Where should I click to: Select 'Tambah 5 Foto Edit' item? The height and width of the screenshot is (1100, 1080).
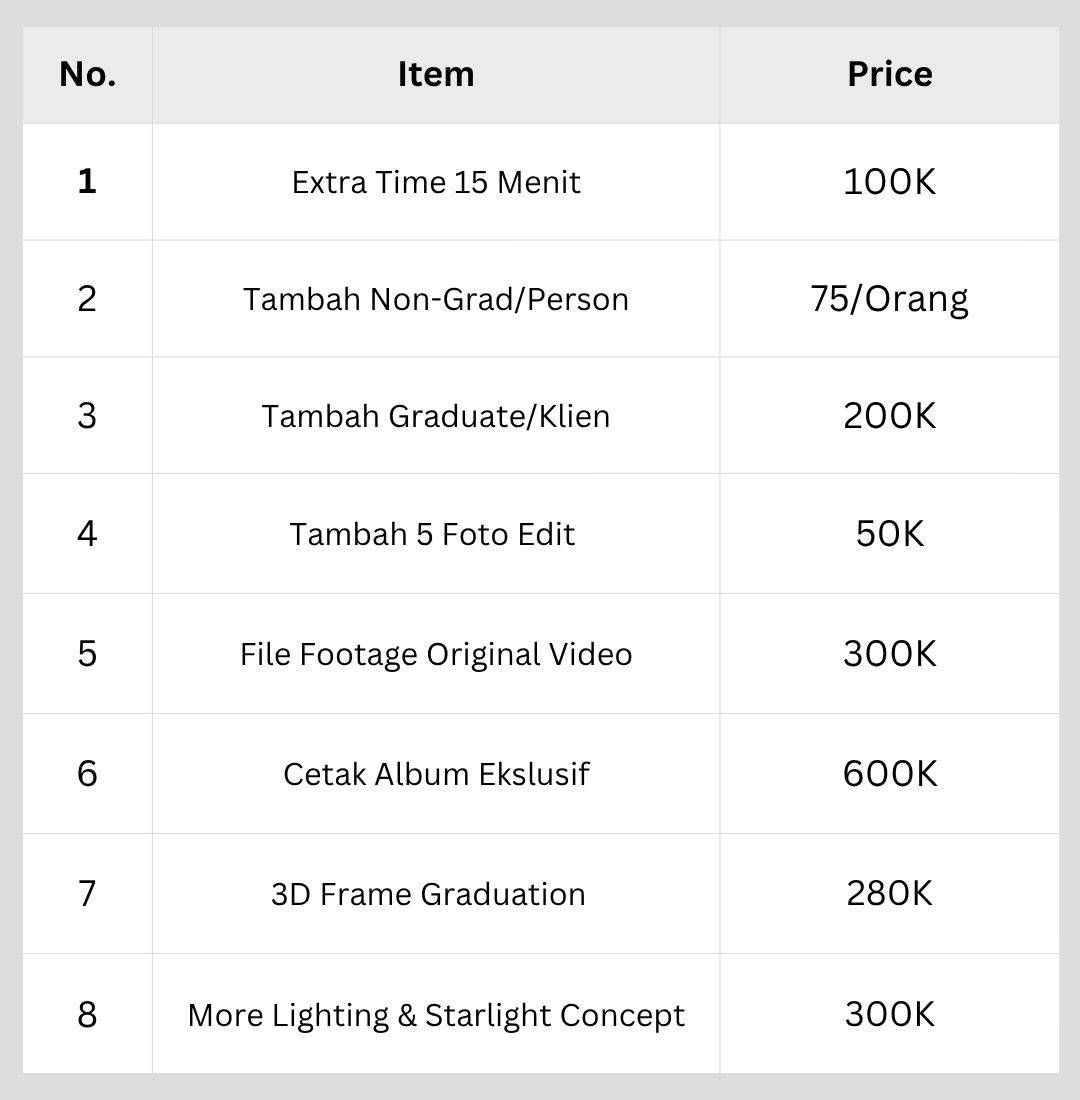pyautogui.click(x=432, y=534)
